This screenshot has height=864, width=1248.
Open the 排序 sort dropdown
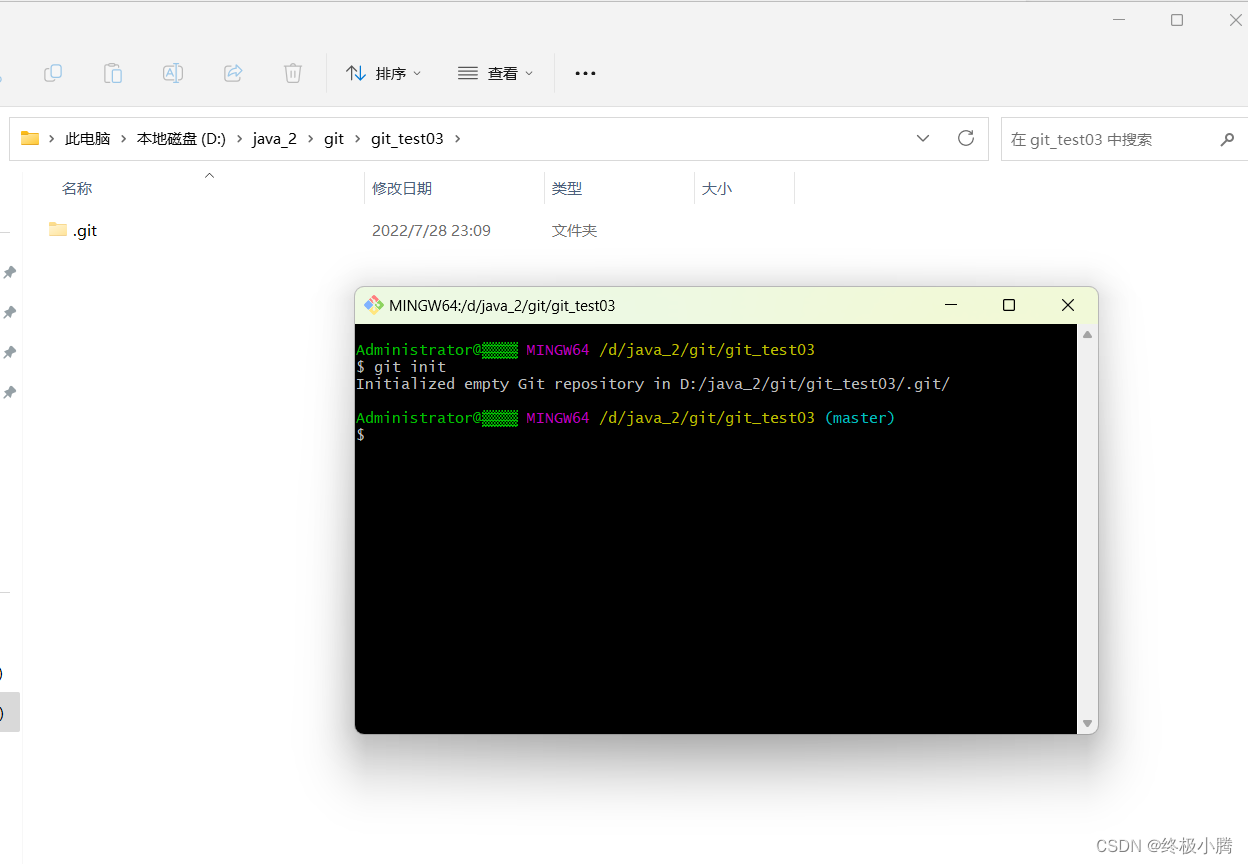coord(384,73)
